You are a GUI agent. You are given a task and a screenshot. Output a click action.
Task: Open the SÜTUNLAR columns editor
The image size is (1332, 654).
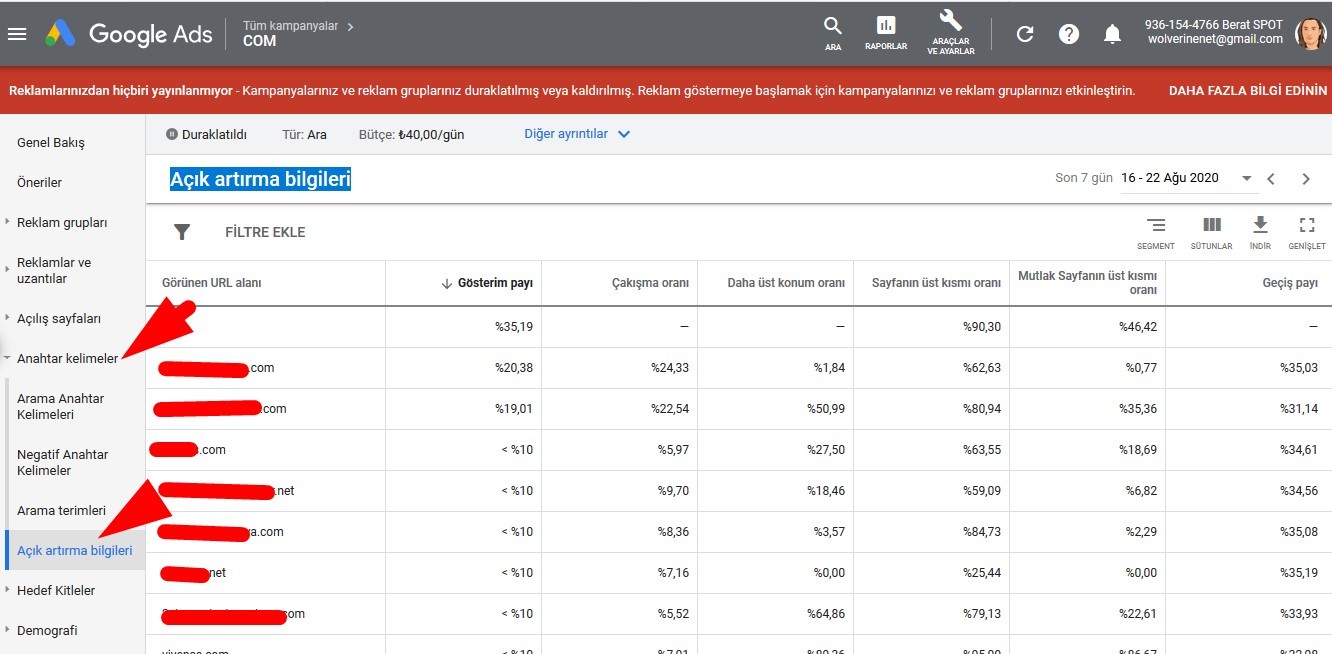1211,233
